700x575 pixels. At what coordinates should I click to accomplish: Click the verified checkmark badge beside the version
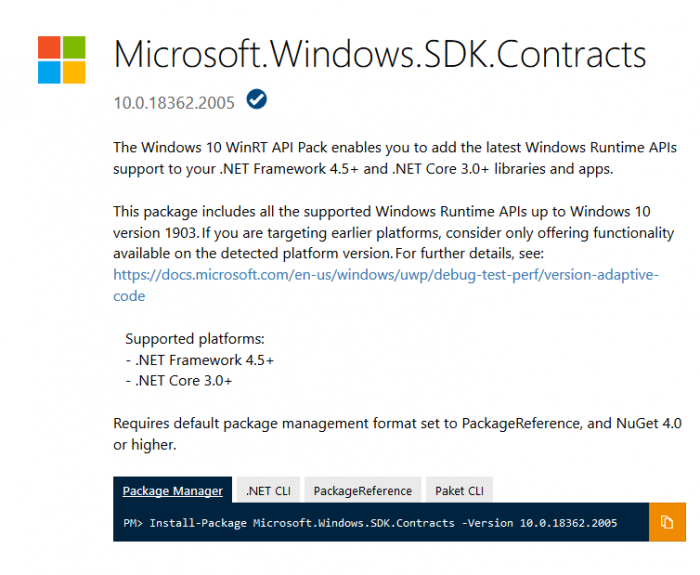(256, 100)
